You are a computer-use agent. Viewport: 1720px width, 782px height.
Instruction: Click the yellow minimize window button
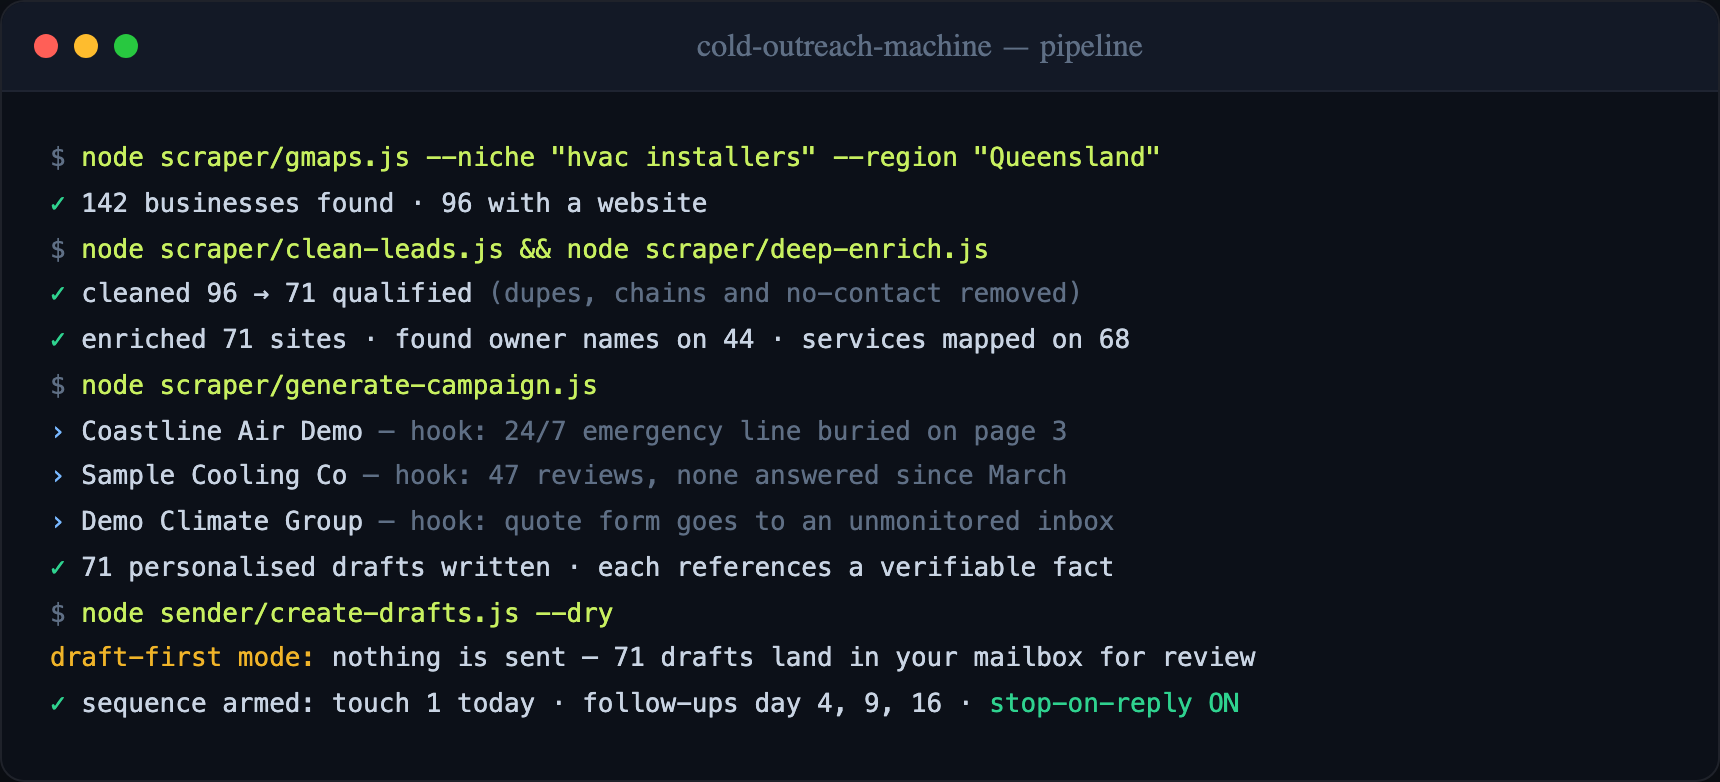[x=86, y=46]
